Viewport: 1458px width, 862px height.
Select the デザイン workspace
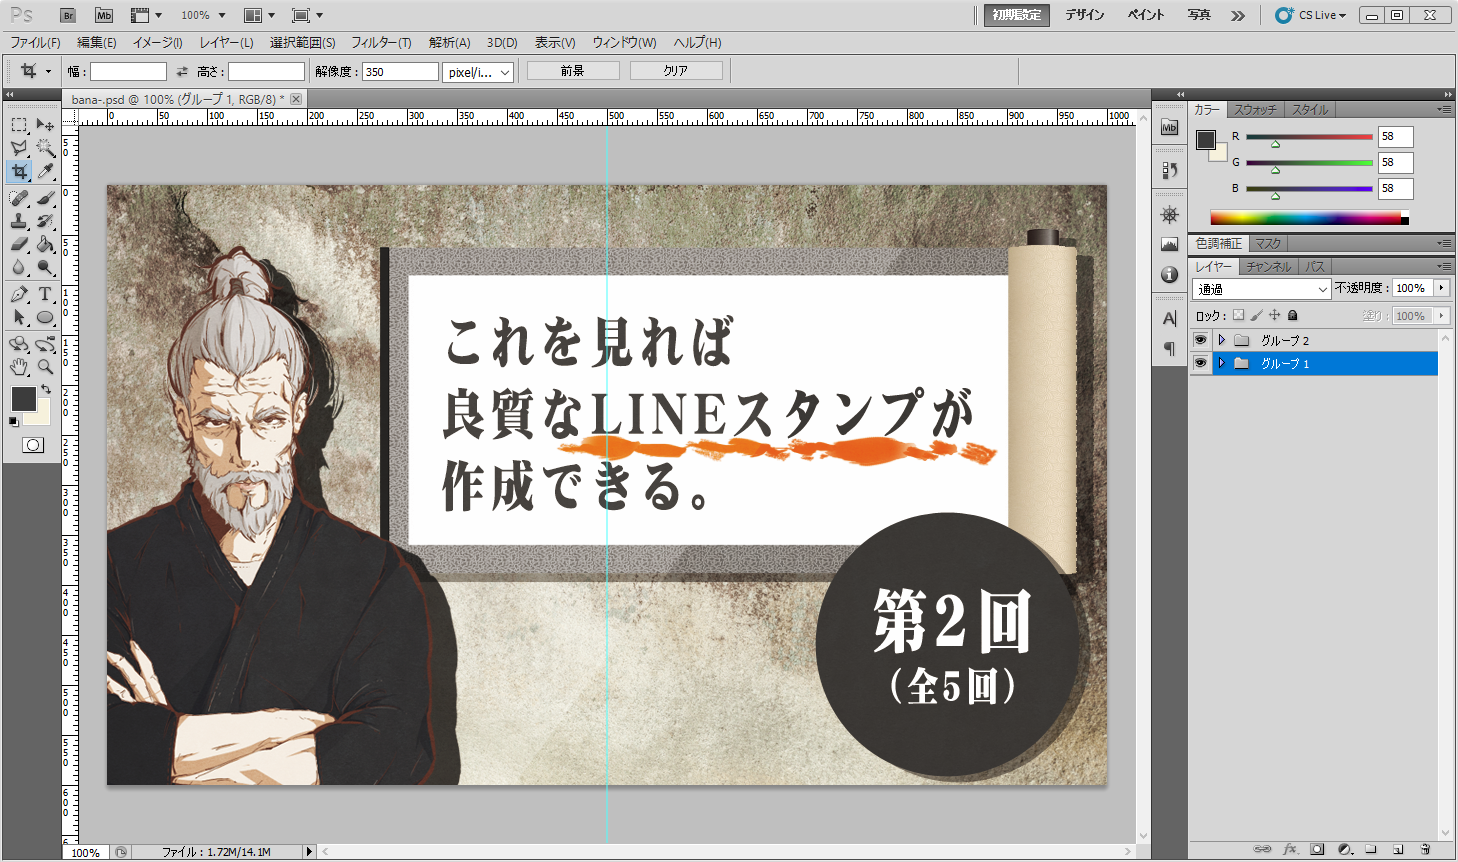pyautogui.click(x=1085, y=15)
